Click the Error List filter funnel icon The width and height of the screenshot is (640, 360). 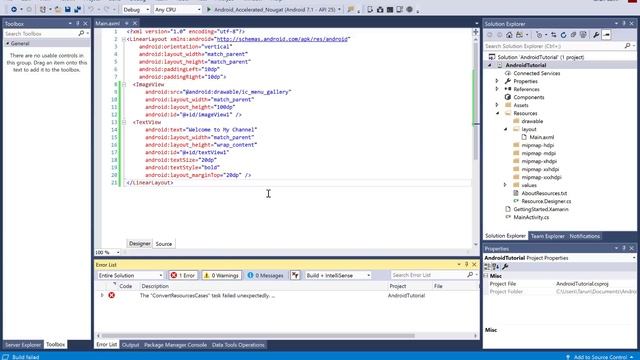click(x=295, y=276)
